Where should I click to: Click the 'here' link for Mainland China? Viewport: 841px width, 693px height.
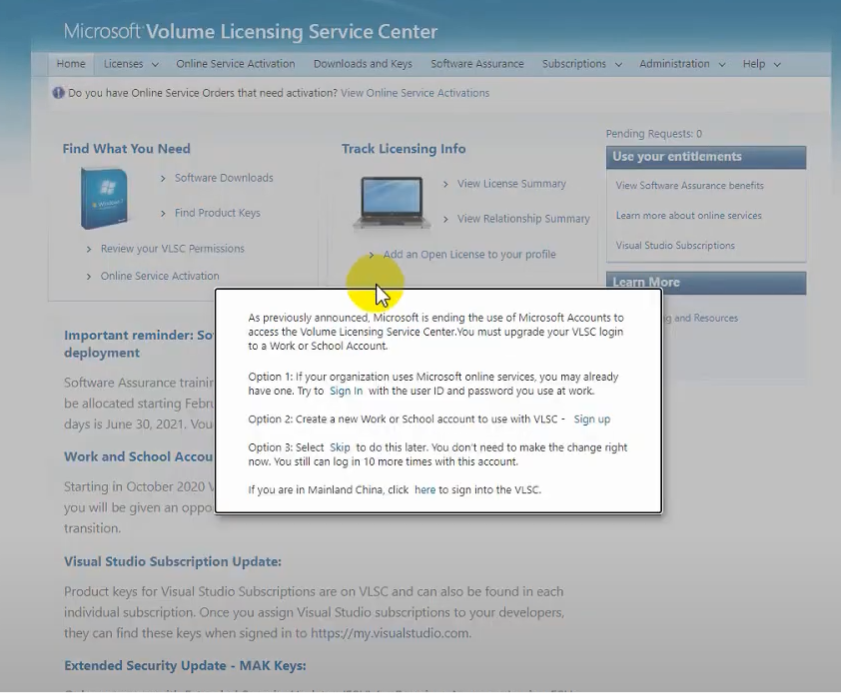click(x=425, y=490)
